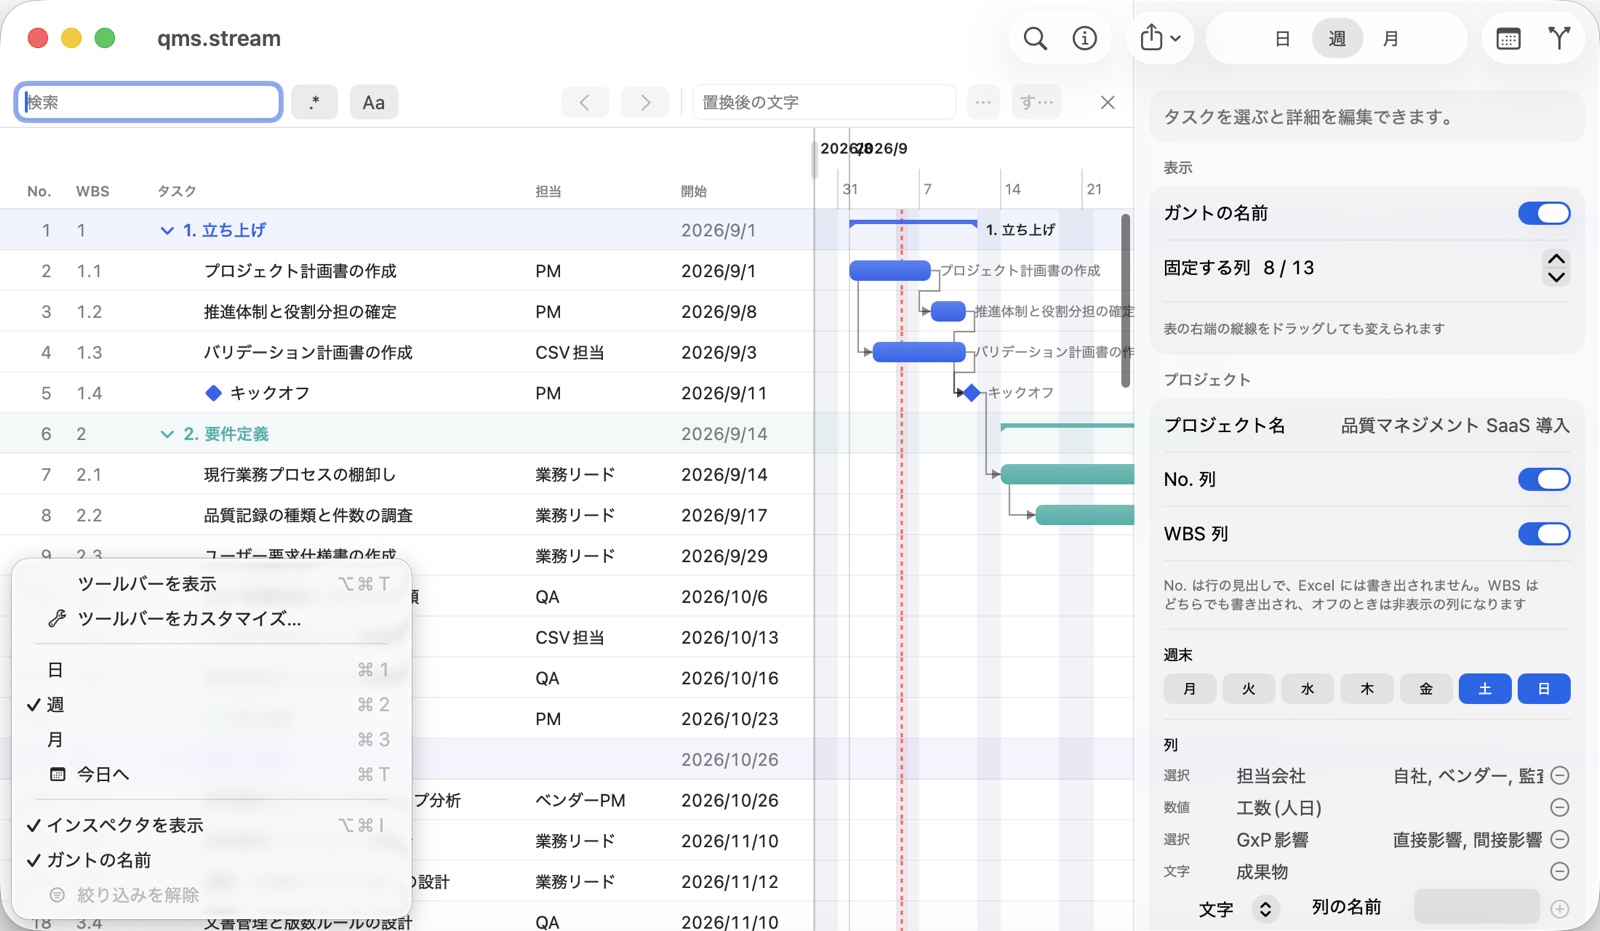This screenshot has height=931, width=1600.
Task: Set 金 as weekend day
Action: pyautogui.click(x=1426, y=689)
